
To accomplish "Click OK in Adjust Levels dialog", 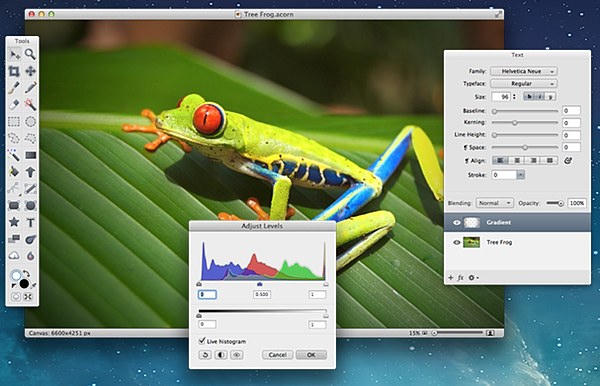I will 311,355.
